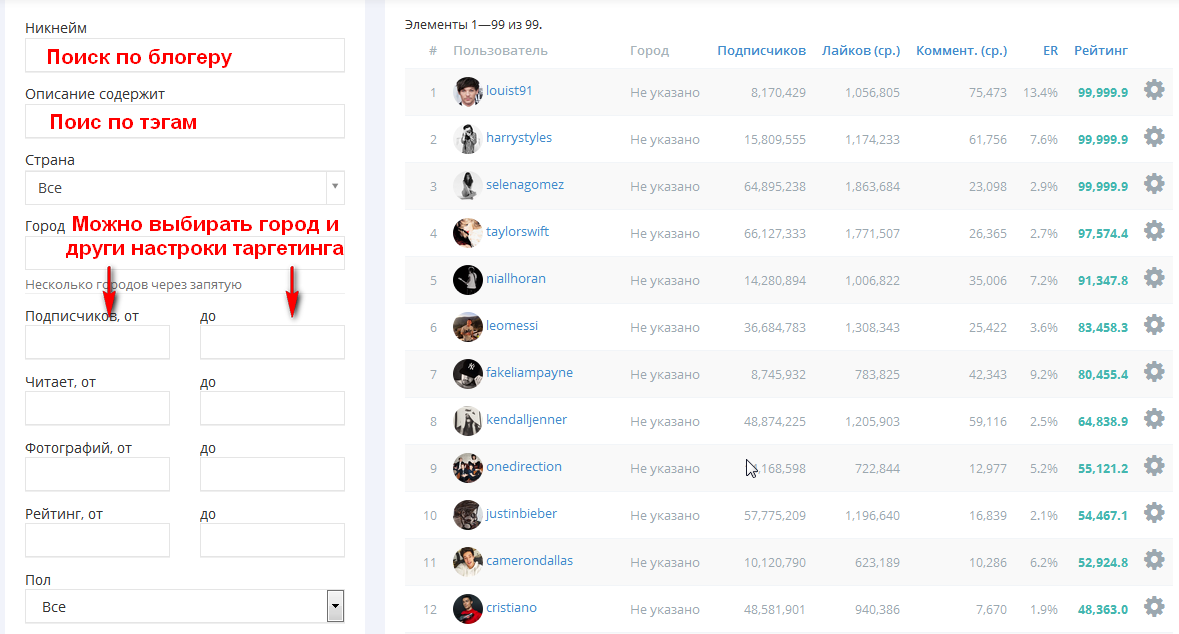
Task: Open settings gear for selenagomez row
Action: tap(1154, 184)
